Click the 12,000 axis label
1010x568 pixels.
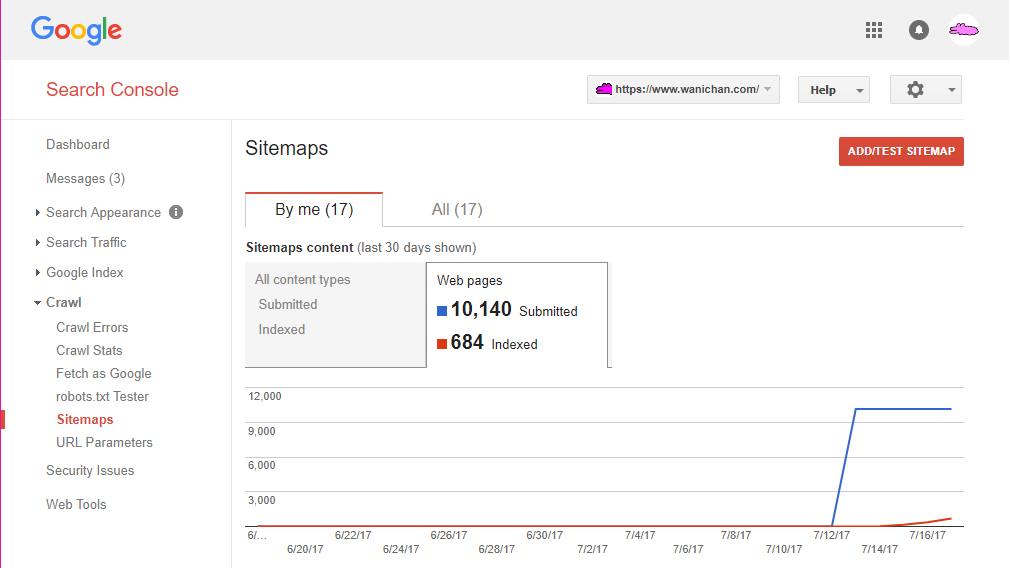265,396
